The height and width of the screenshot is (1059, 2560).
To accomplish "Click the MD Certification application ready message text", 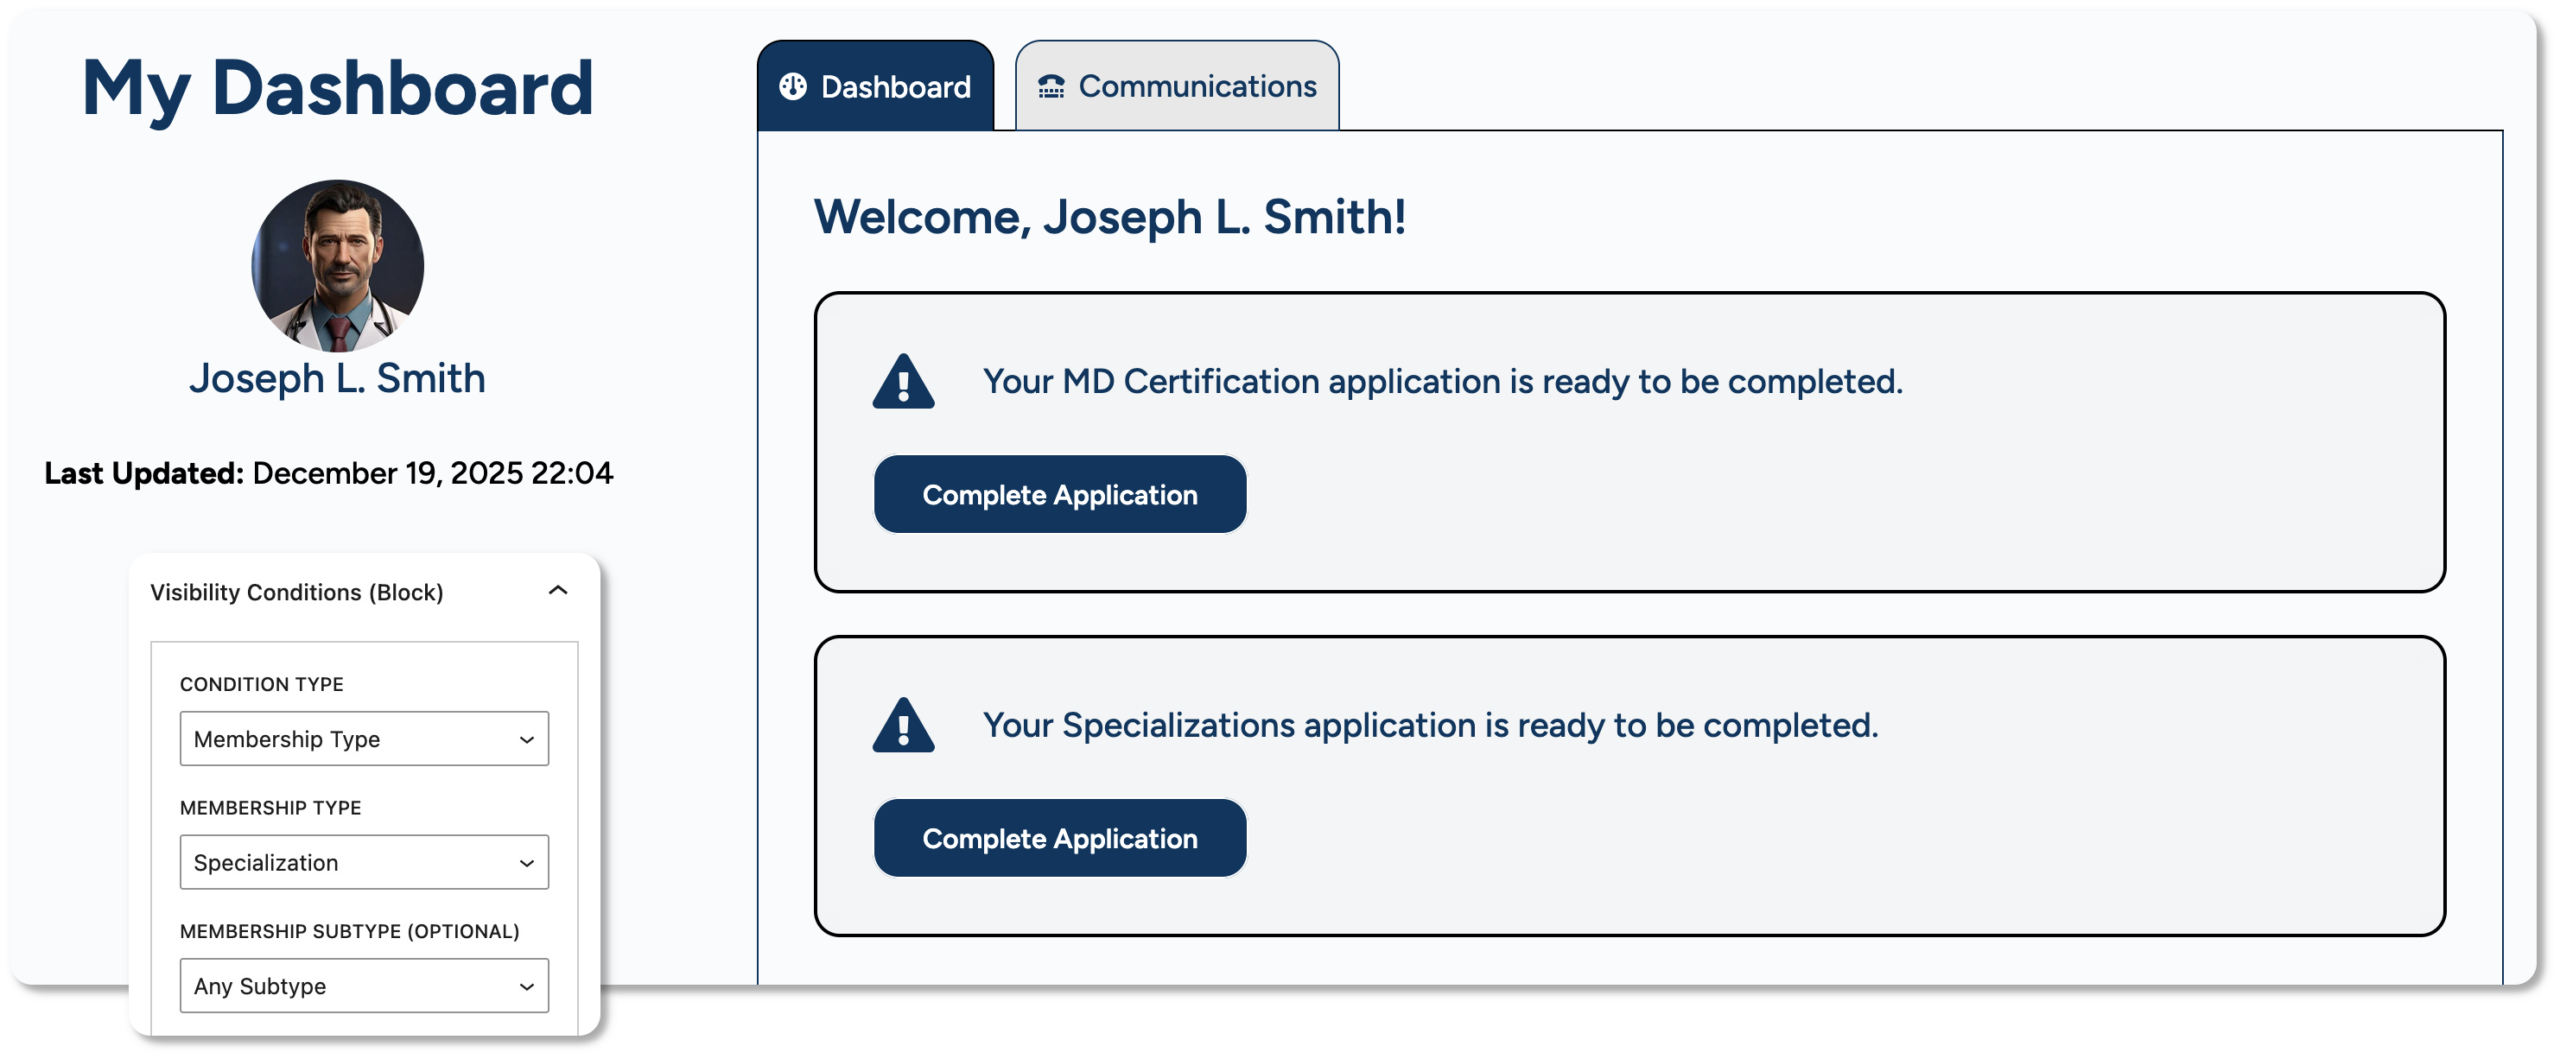I will pyautogui.click(x=1442, y=381).
